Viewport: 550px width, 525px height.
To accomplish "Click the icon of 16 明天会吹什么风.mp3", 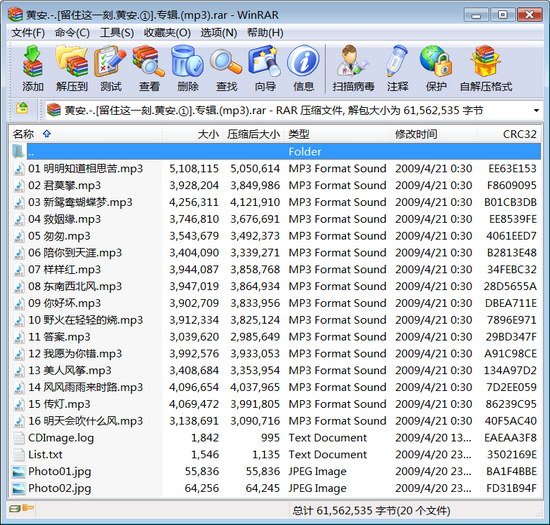I will 19,421.
